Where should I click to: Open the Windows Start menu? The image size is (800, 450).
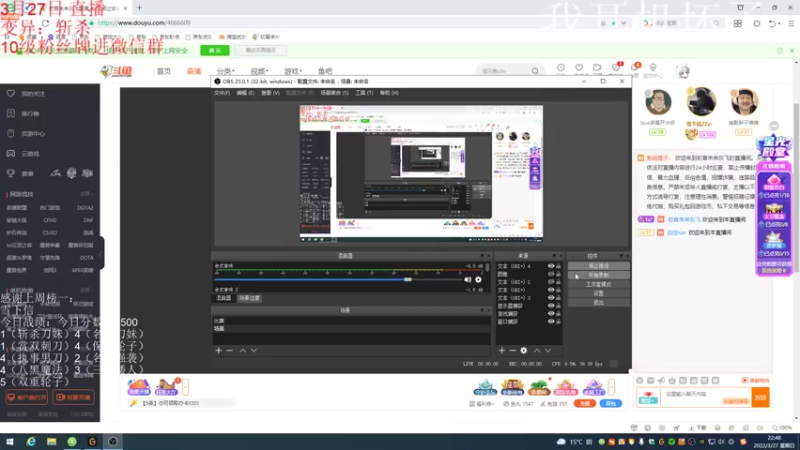coord(10,442)
